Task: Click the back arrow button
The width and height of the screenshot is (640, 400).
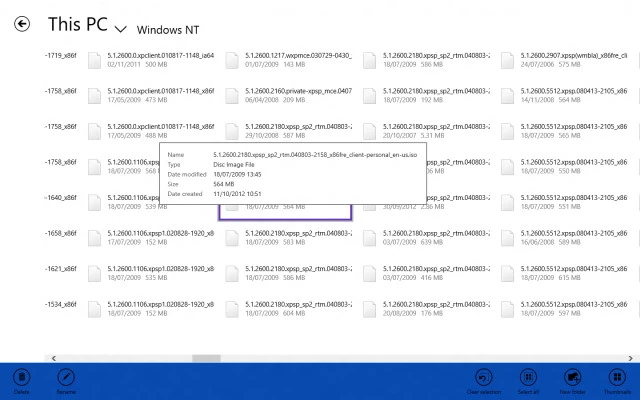Action: click(x=22, y=24)
